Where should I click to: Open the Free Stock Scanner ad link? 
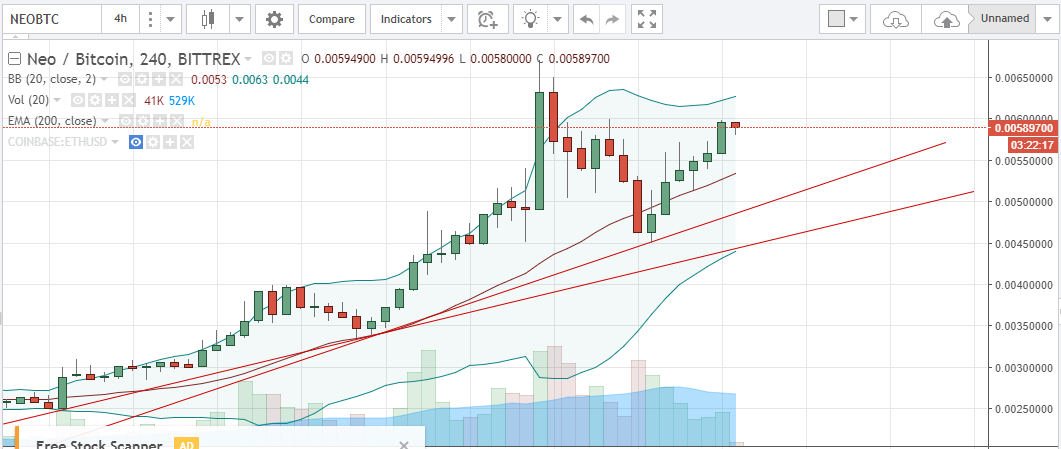pos(99,445)
